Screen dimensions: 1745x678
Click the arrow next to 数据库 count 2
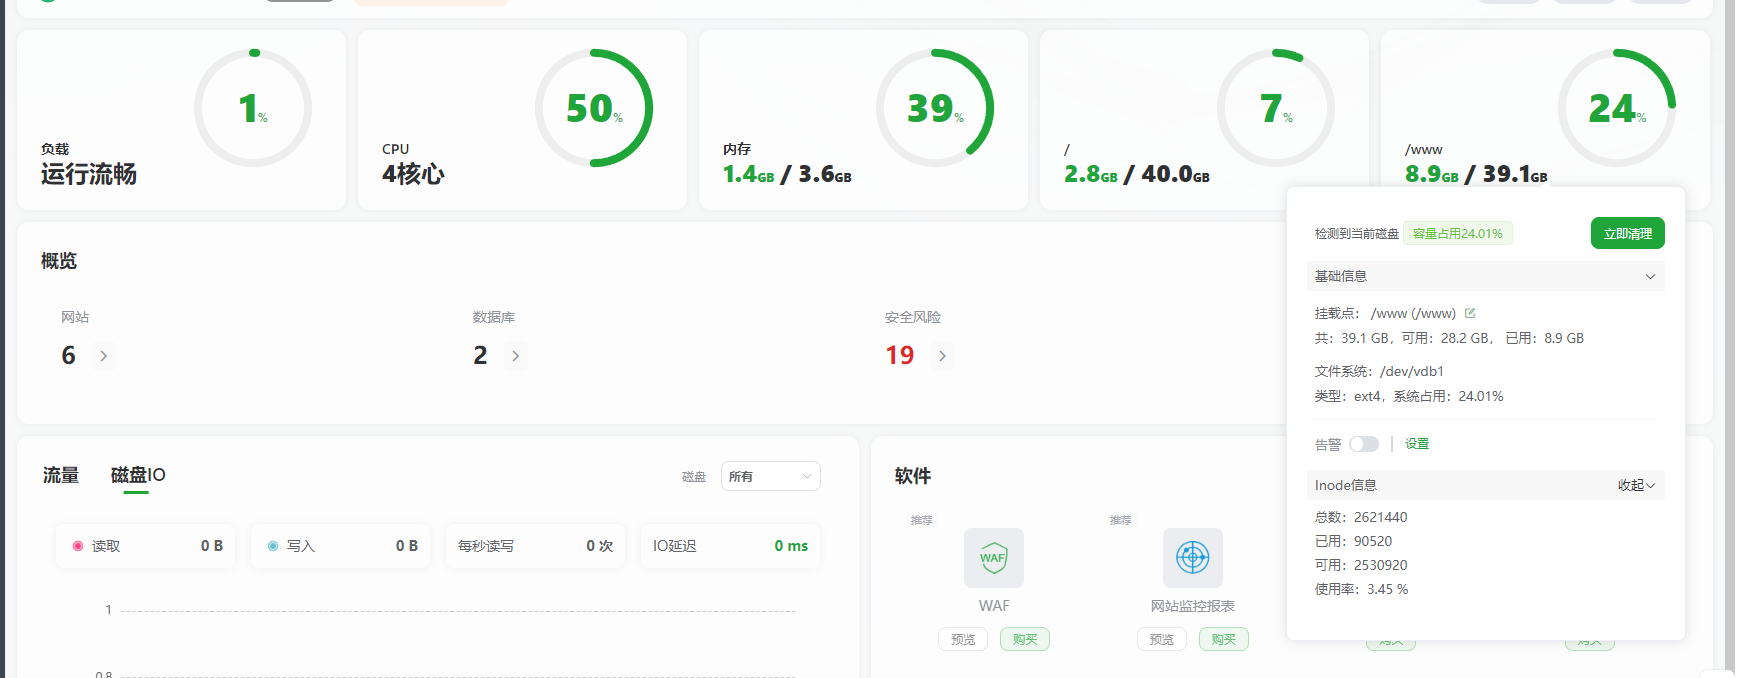tap(515, 356)
